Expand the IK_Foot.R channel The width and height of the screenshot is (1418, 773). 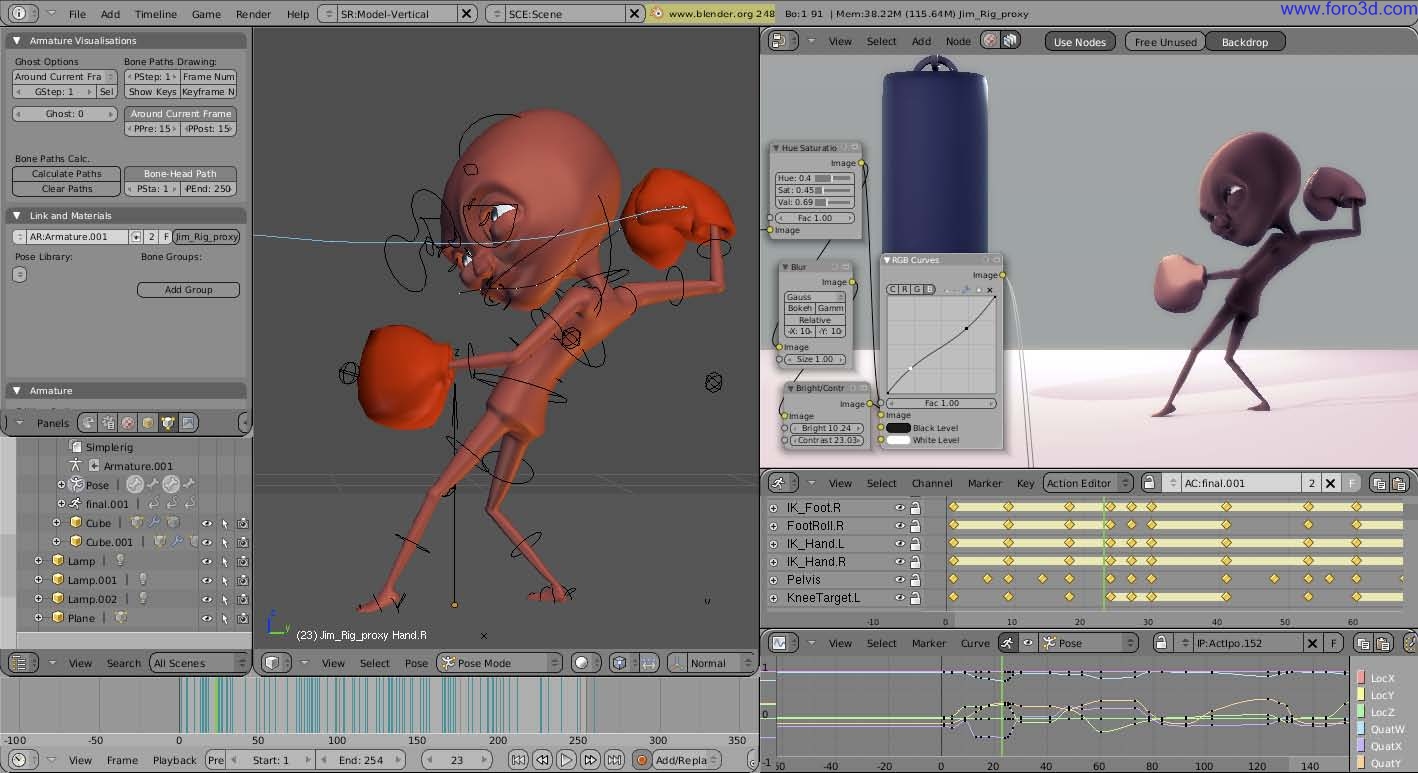(773, 508)
